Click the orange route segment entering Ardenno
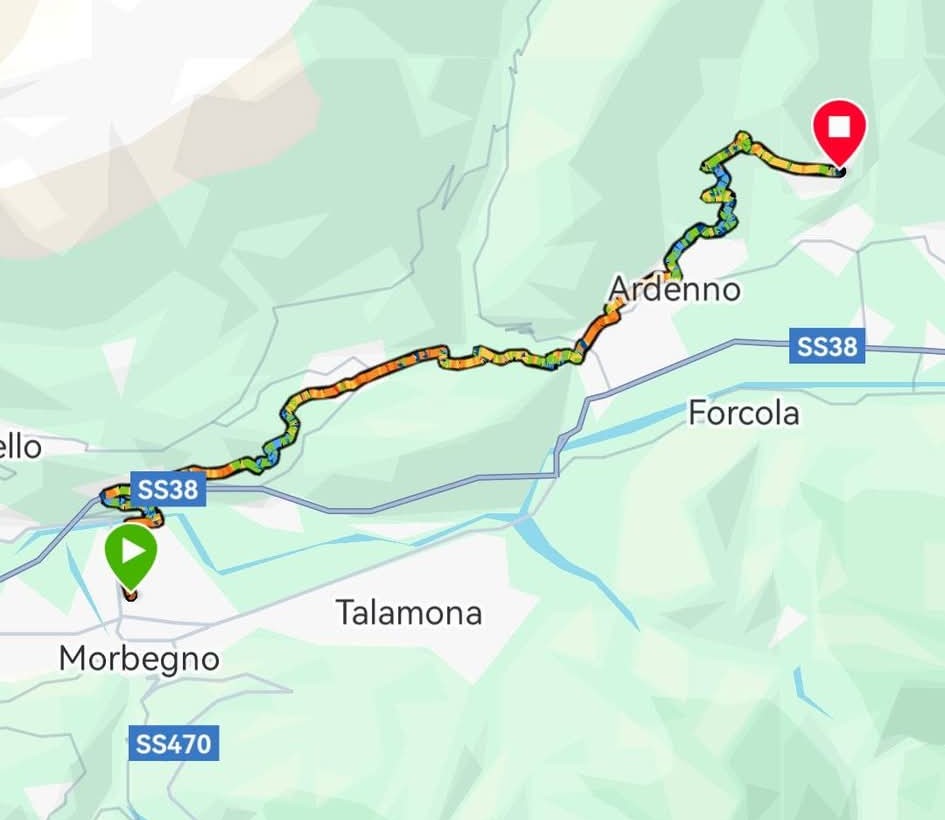The width and height of the screenshot is (945, 820). pyautogui.click(x=599, y=330)
